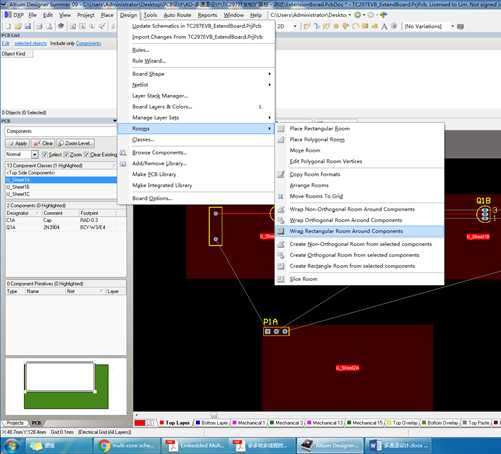The height and width of the screenshot is (454, 501).
Task: Click the red current-layer color swatch
Action: click(140, 423)
